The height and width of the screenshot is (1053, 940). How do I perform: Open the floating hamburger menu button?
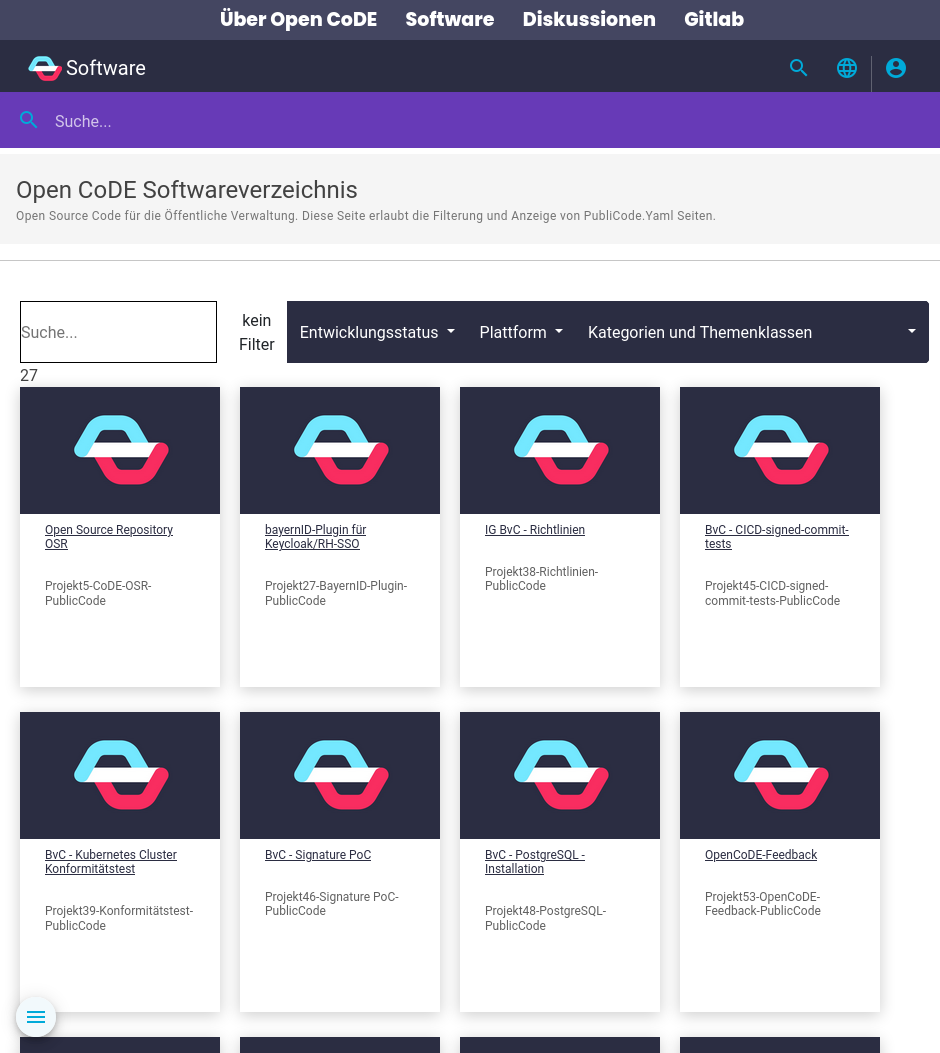36,1017
